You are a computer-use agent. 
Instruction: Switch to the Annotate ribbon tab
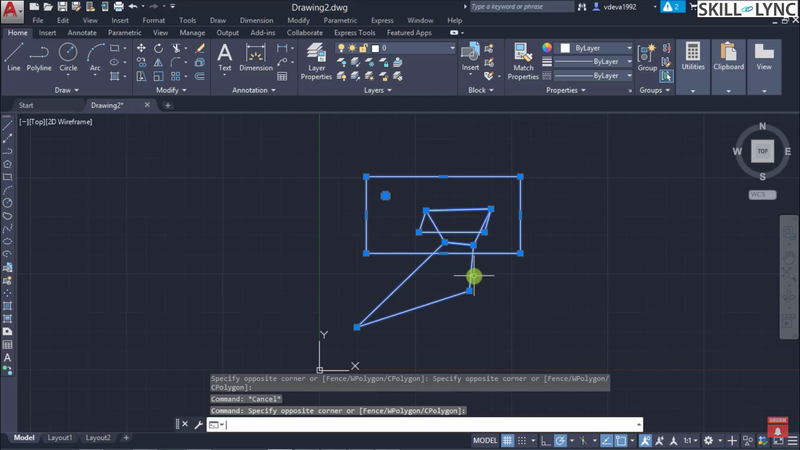(82, 32)
